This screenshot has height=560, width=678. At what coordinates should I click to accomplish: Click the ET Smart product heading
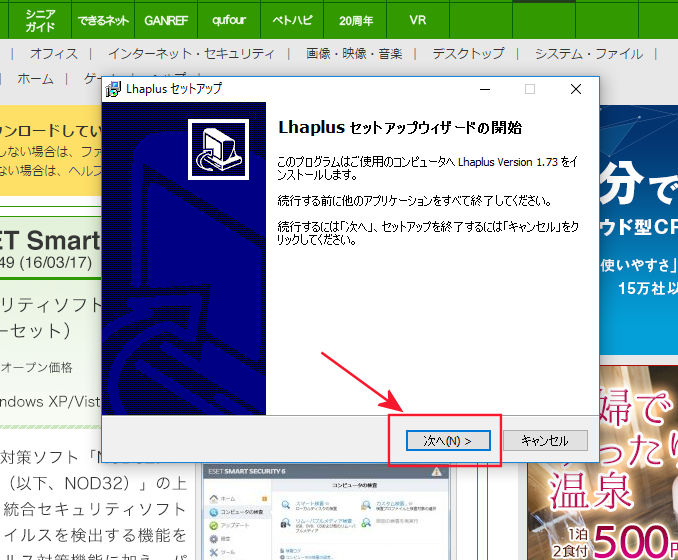(x=50, y=240)
